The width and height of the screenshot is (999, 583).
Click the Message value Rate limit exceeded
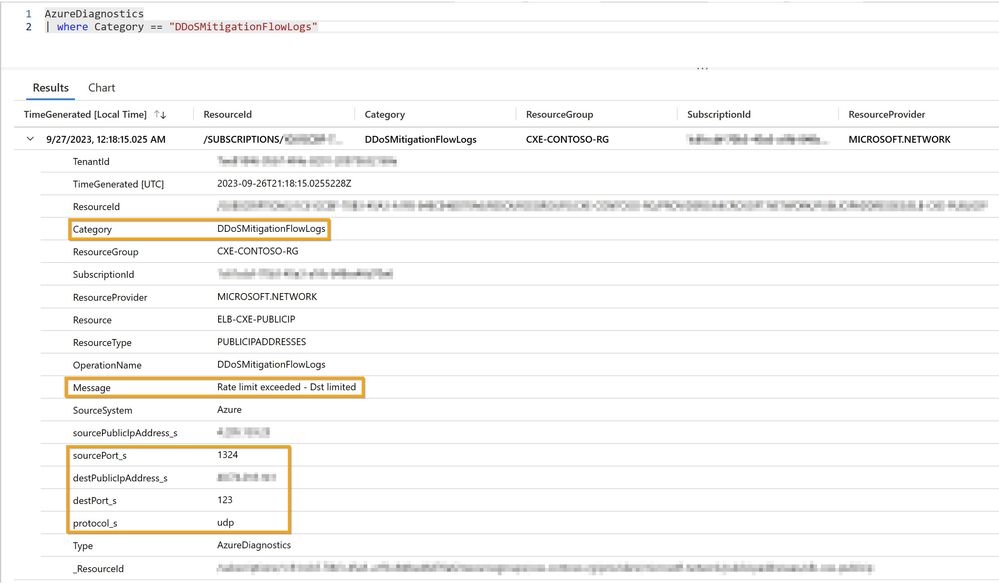click(x=287, y=387)
